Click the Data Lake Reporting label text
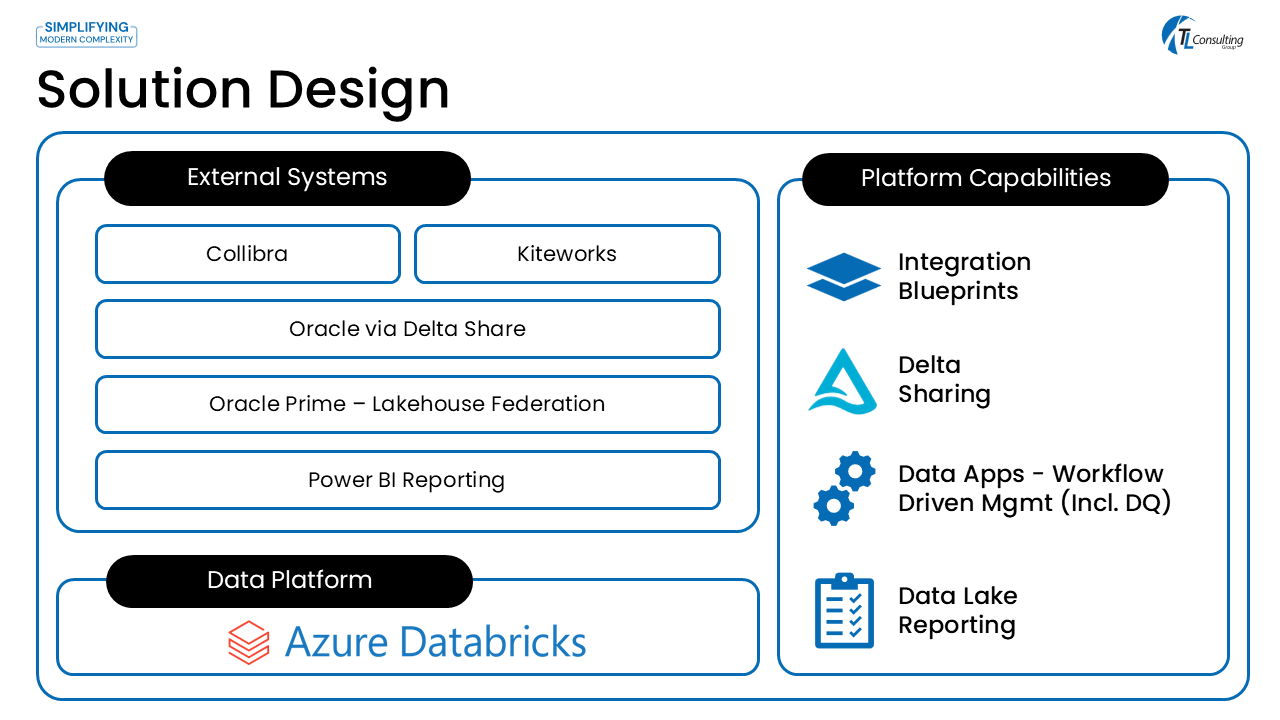Viewport: 1280px width, 720px height. click(x=957, y=610)
